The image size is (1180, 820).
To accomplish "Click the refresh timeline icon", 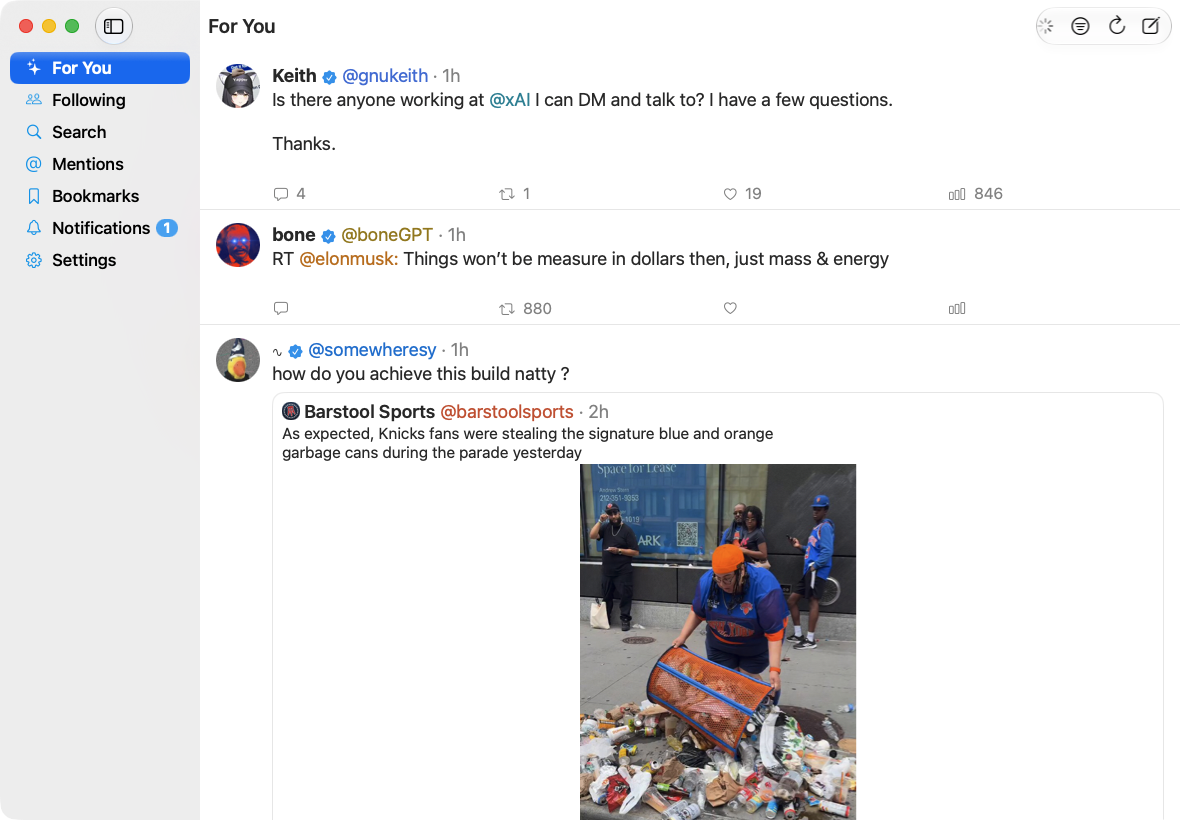I will (1117, 26).
